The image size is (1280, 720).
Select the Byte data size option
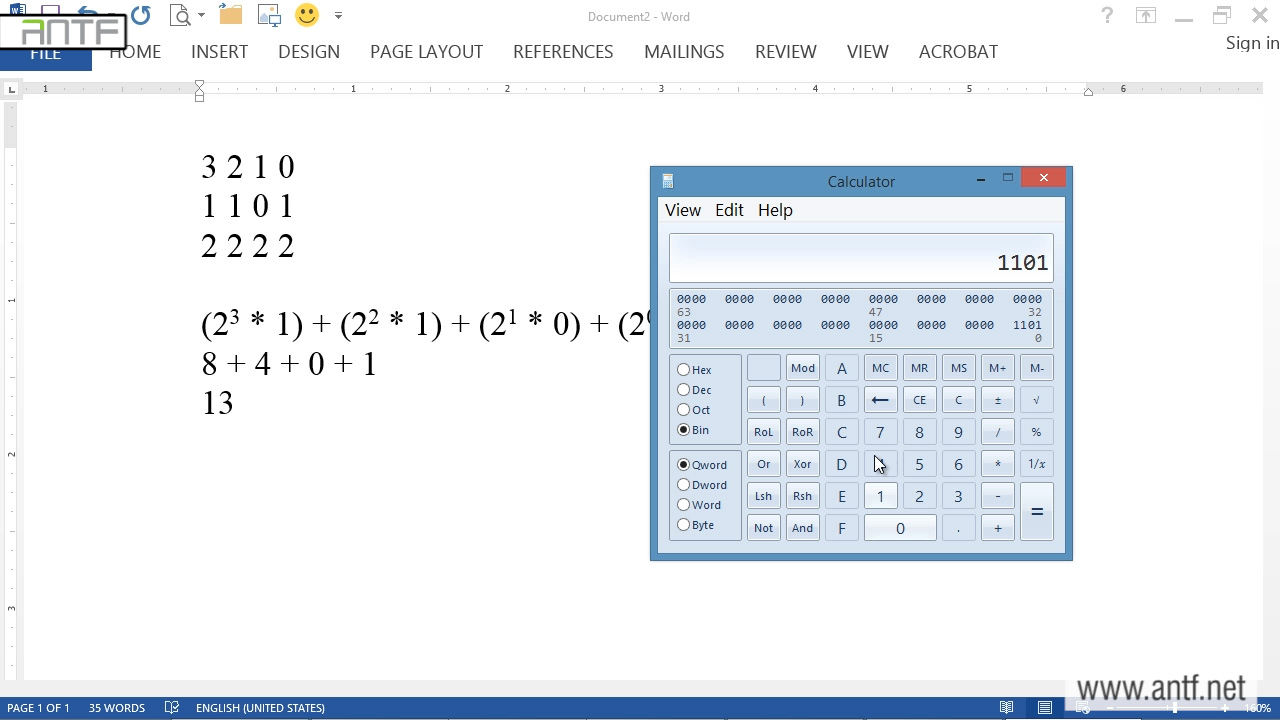click(684, 525)
